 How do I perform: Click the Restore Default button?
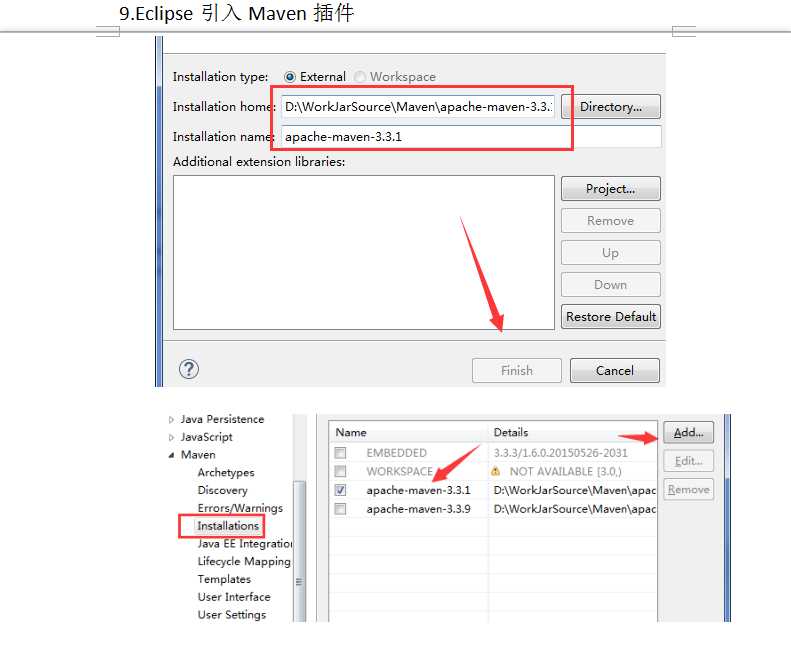[610, 317]
